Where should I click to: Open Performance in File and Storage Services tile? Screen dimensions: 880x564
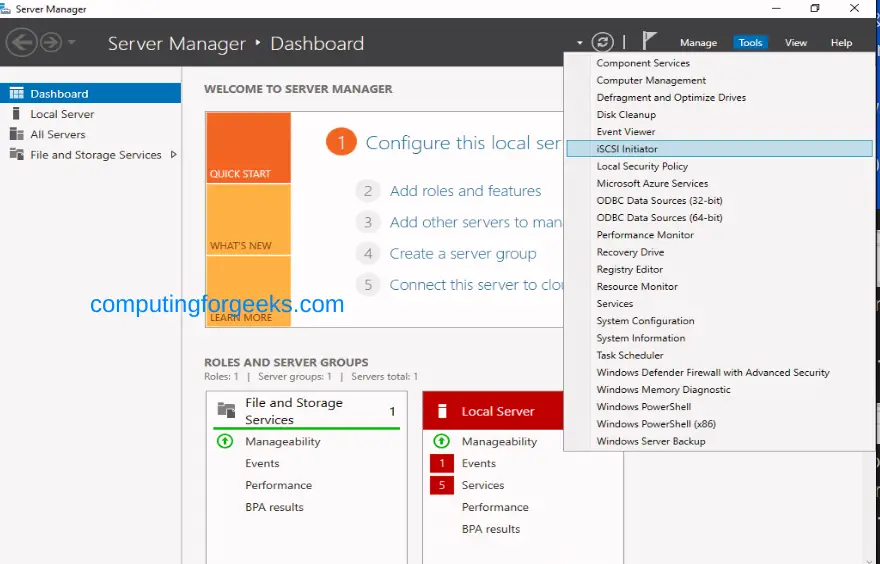278,485
